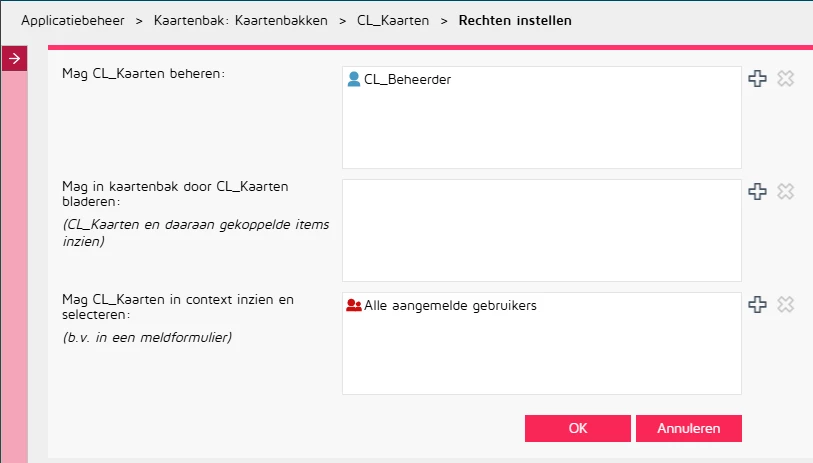Confirm rights with the OK button
Image resolution: width=813 pixels, height=463 pixels.
578,428
